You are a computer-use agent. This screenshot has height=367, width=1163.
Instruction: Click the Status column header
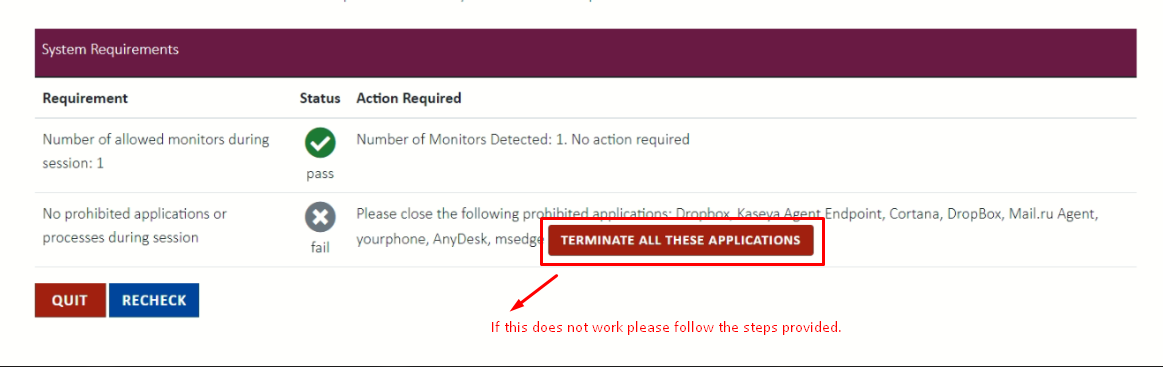pyautogui.click(x=320, y=98)
